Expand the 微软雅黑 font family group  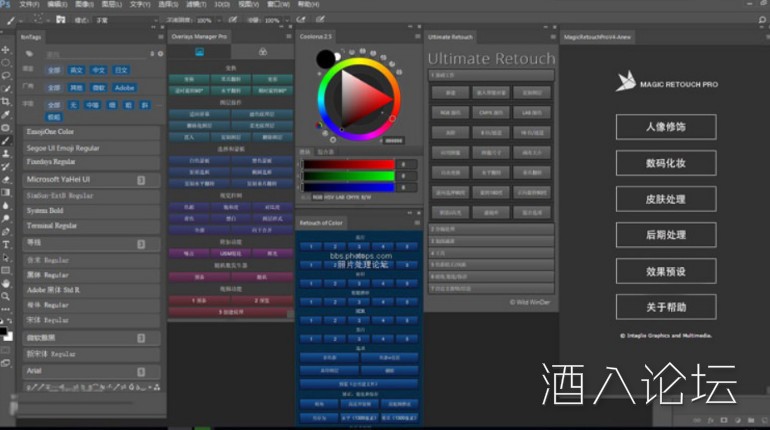(141, 339)
